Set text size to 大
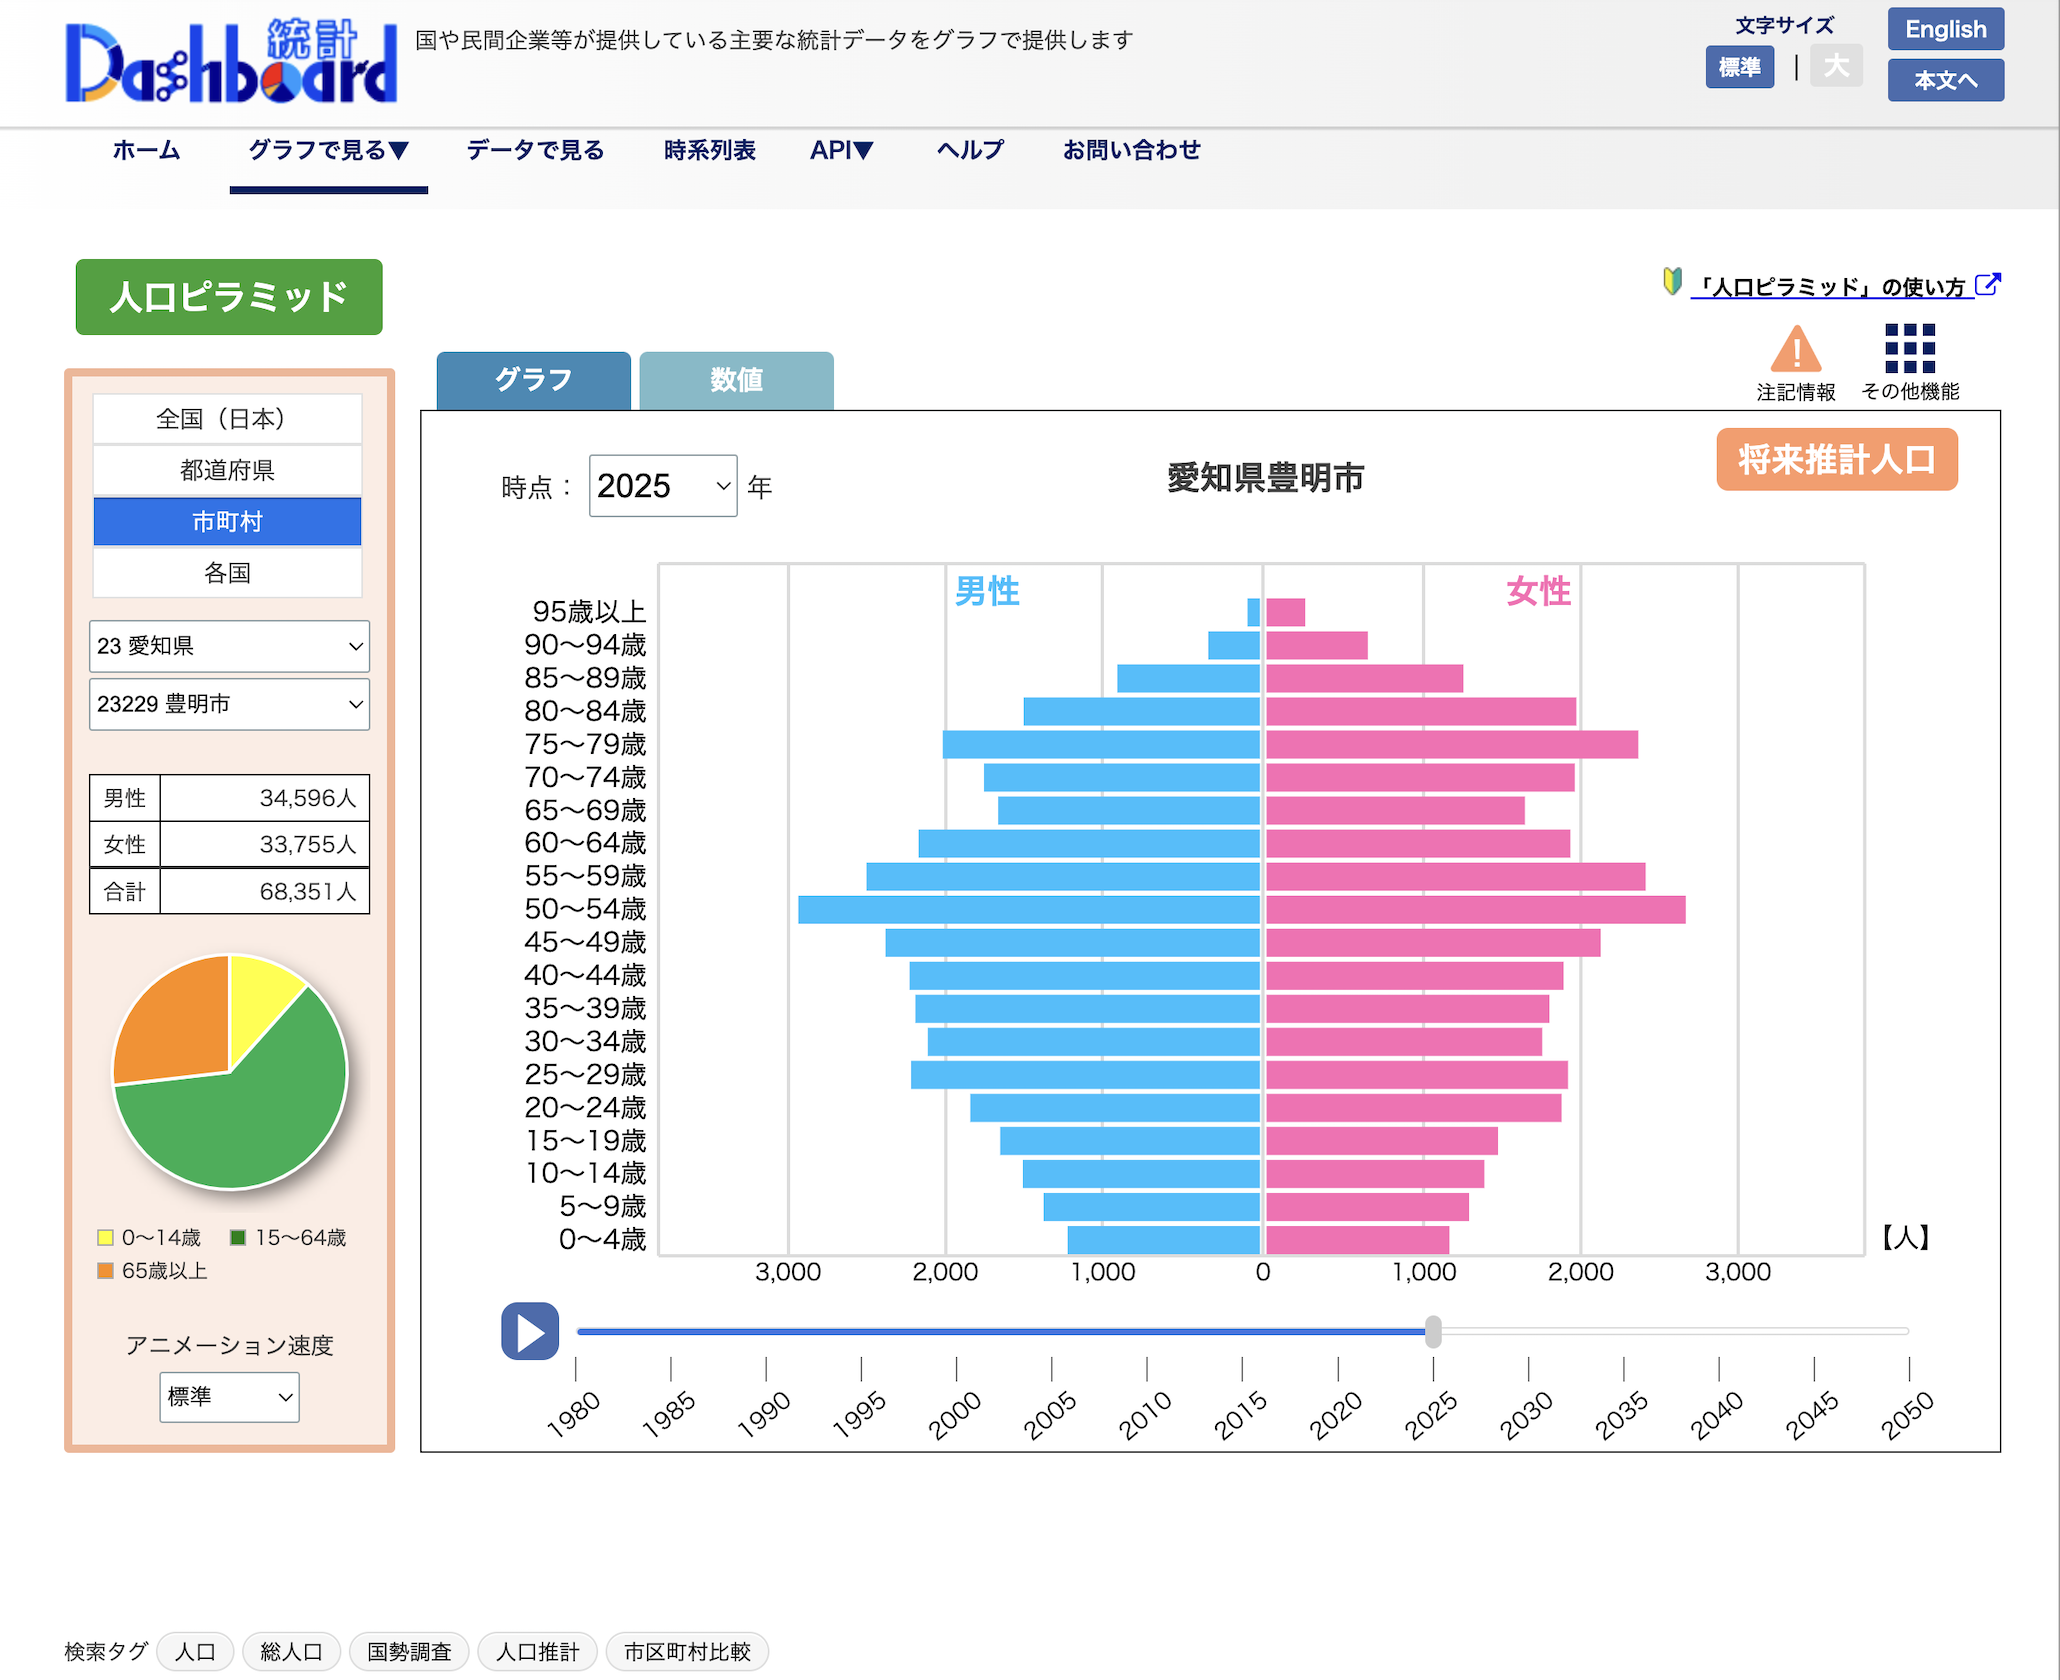This screenshot has height=1680, width=2060. click(1836, 67)
